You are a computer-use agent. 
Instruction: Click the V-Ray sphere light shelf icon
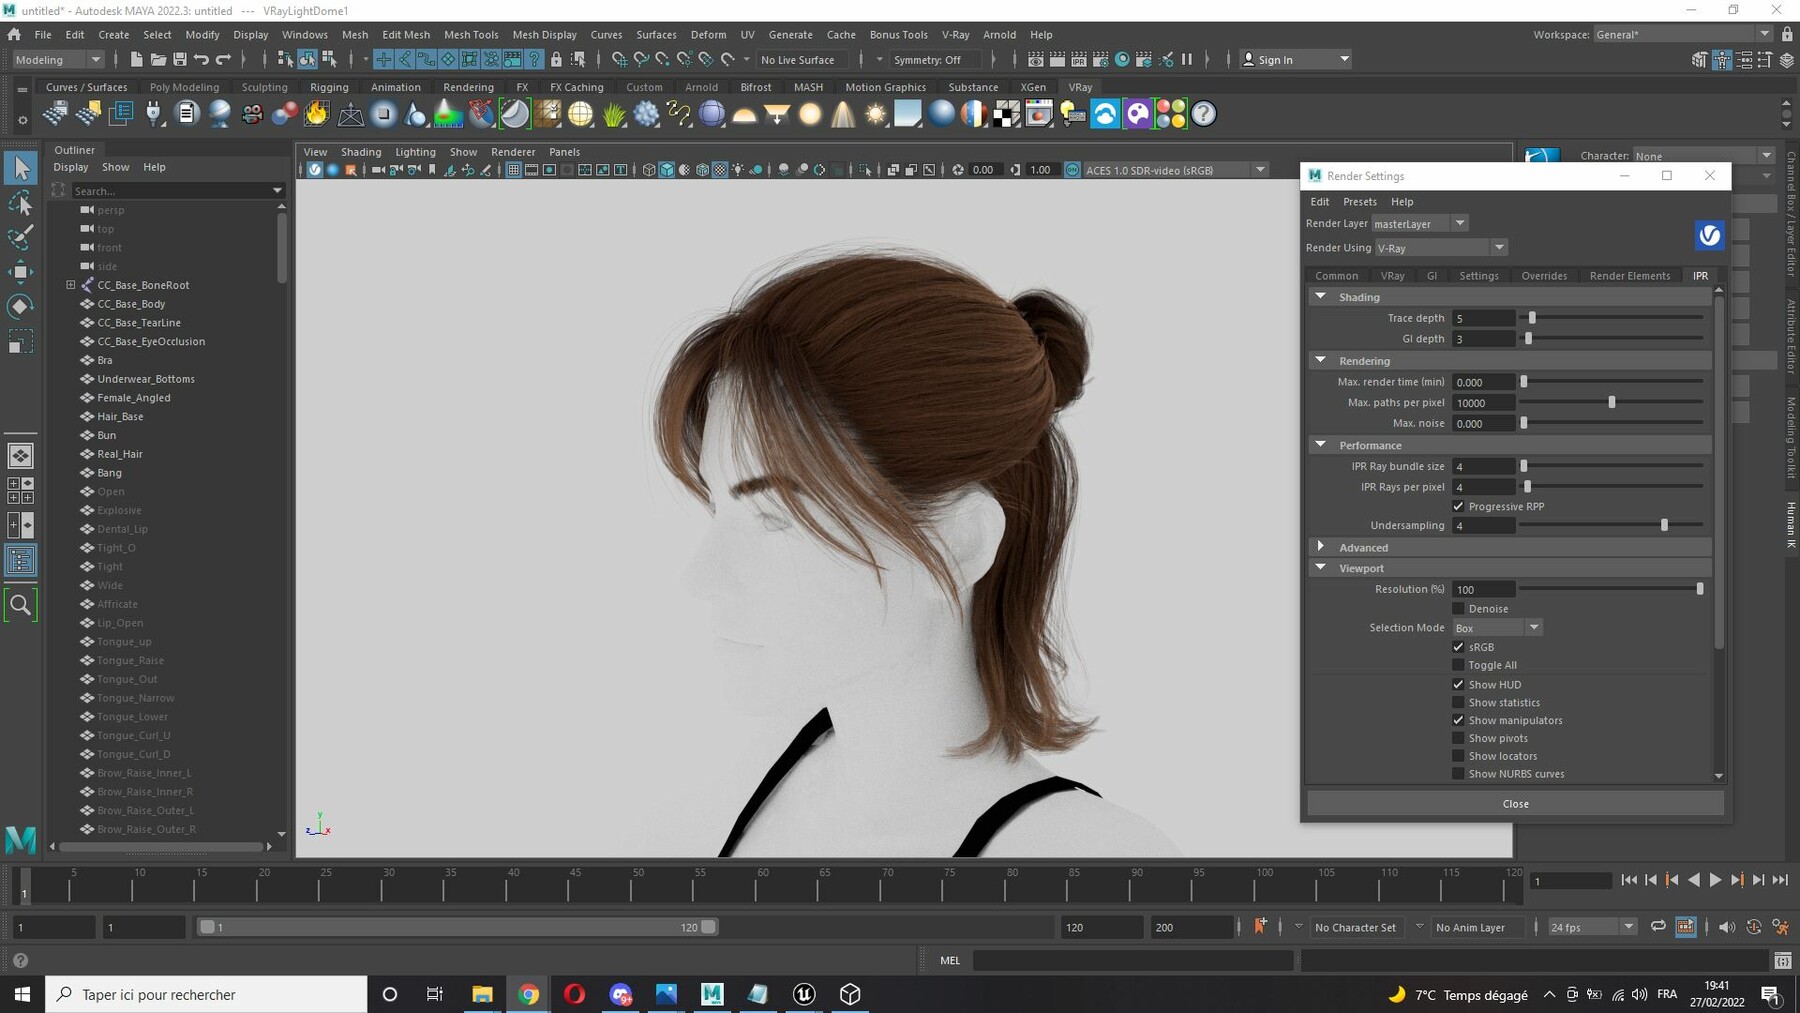click(x=810, y=114)
